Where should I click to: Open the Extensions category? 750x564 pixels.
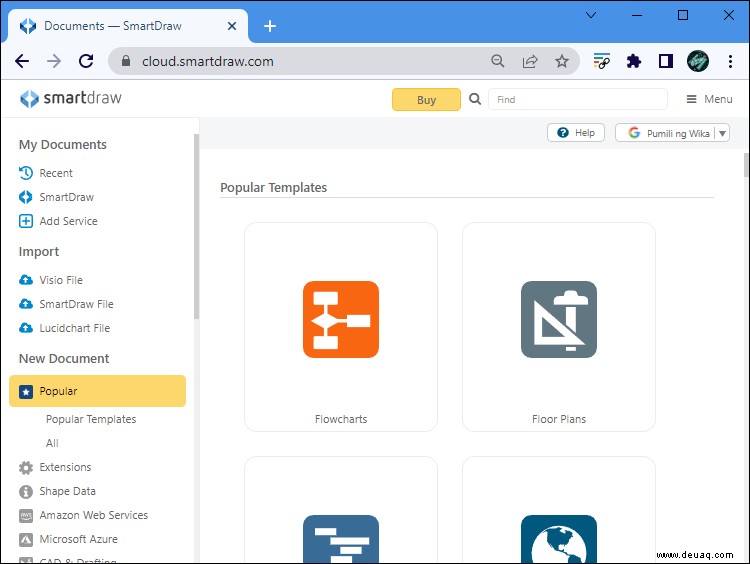pyautogui.click(x=55, y=467)
